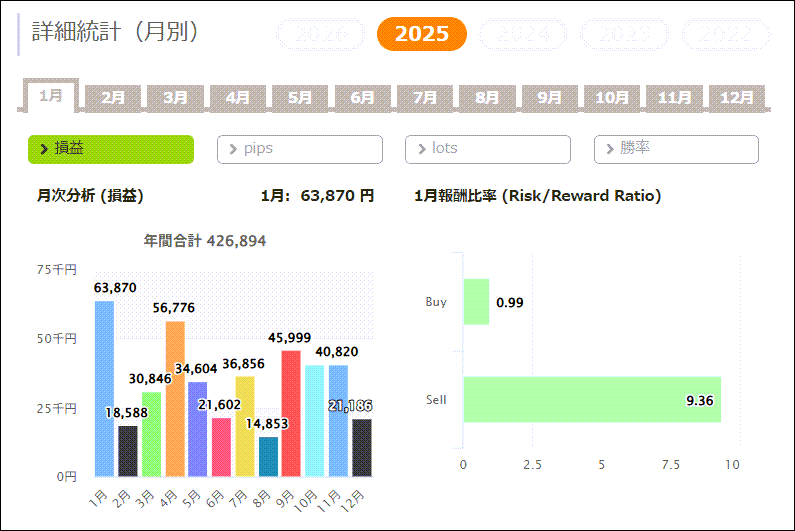The width and height of the screenshot is (795, 531).
Task: Click the Buy risk/reward bar 0.99
Action: point(476,302)
